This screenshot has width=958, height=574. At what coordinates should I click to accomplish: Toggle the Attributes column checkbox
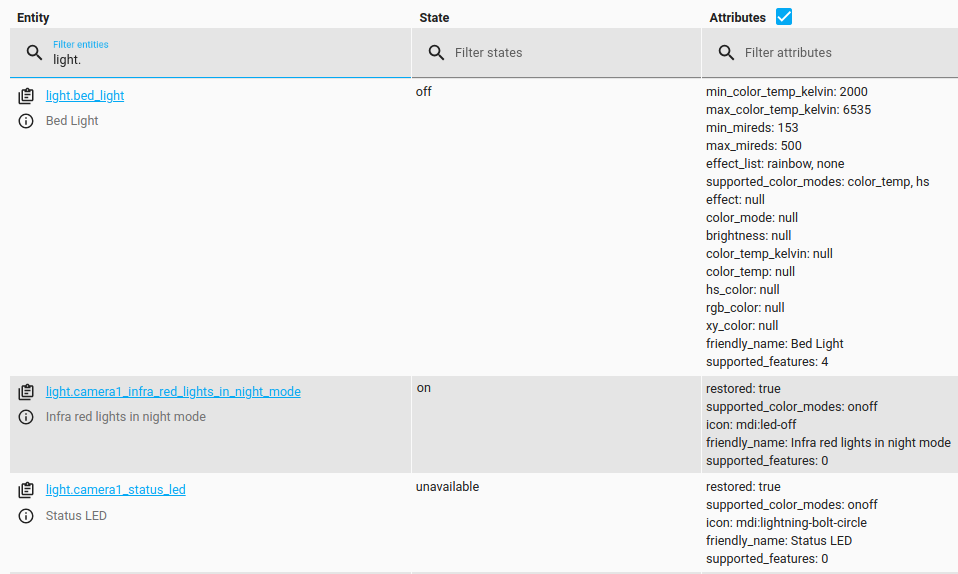[x=784, y=17]
